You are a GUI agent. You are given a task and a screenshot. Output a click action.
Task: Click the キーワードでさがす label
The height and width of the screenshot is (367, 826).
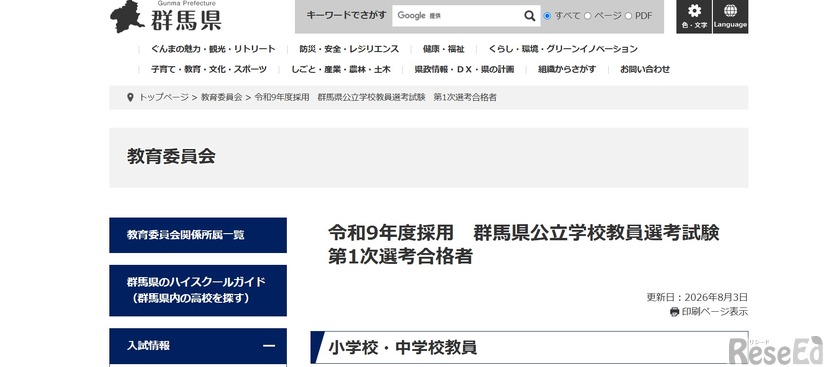click(346, 15)
